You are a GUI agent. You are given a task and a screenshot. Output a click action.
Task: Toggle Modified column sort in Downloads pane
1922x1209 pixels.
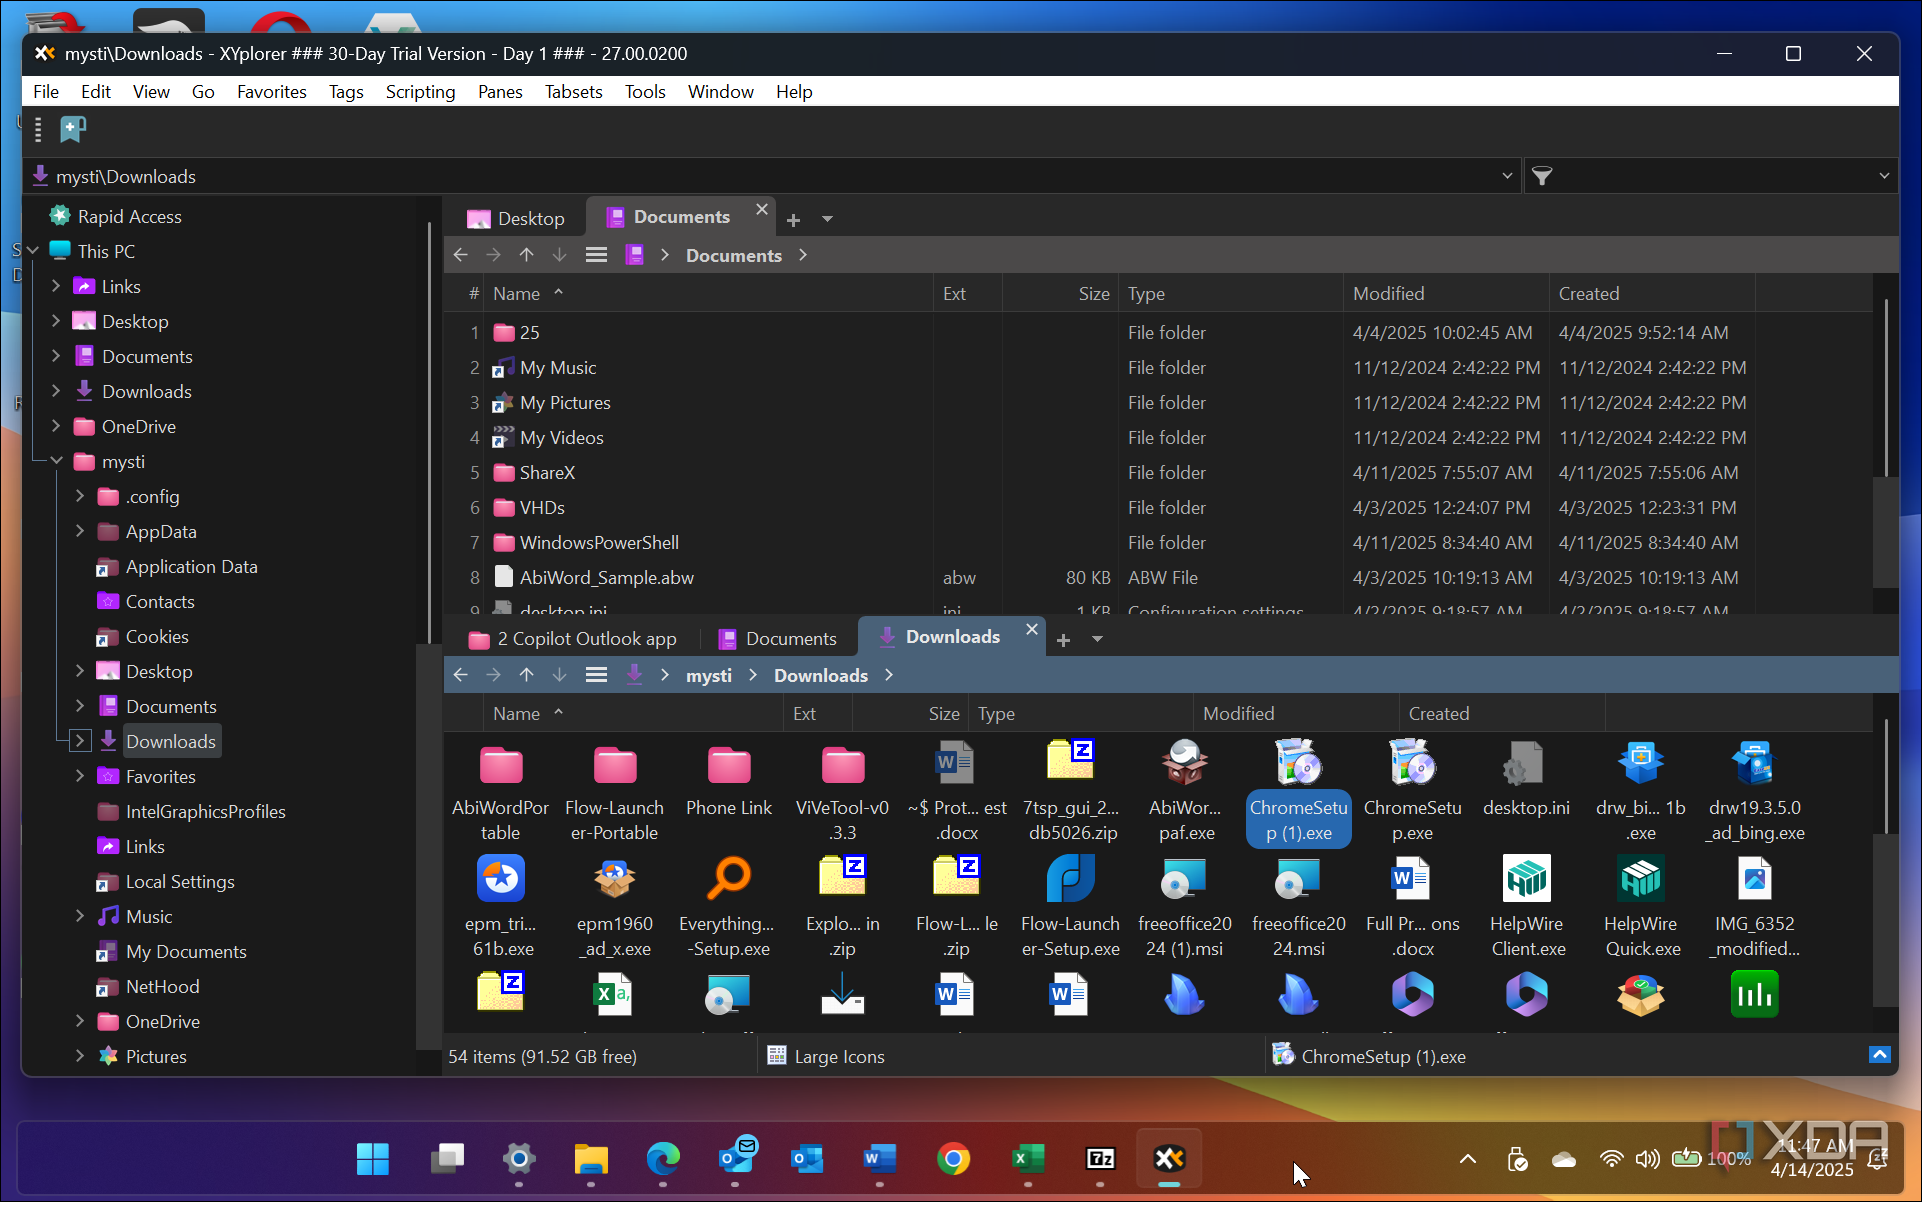pos(1238,714)
